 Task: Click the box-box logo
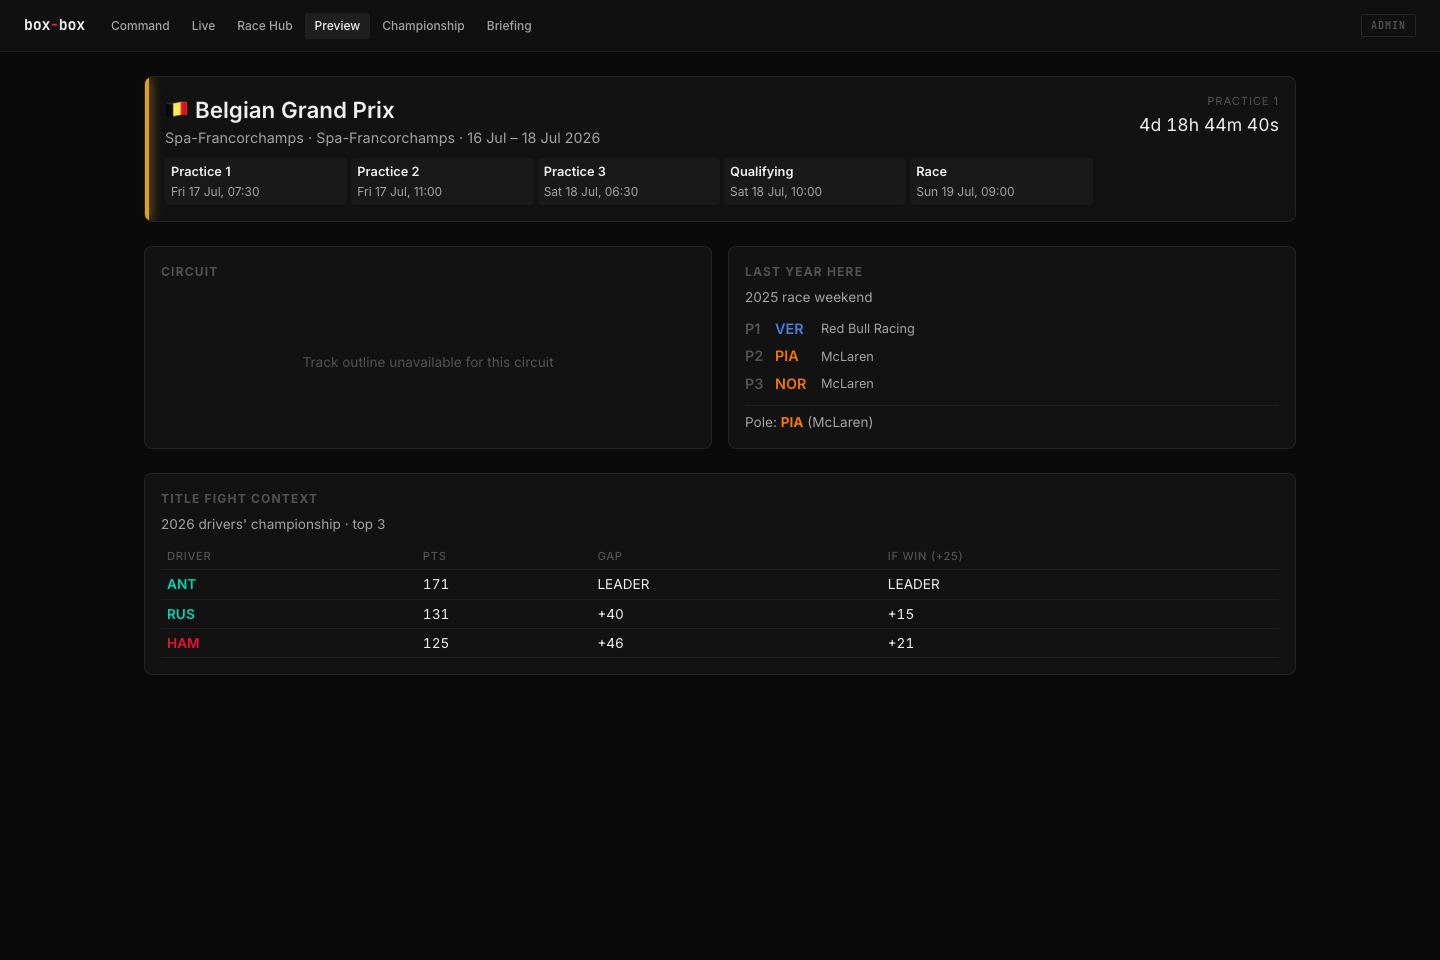click(54, 25)
